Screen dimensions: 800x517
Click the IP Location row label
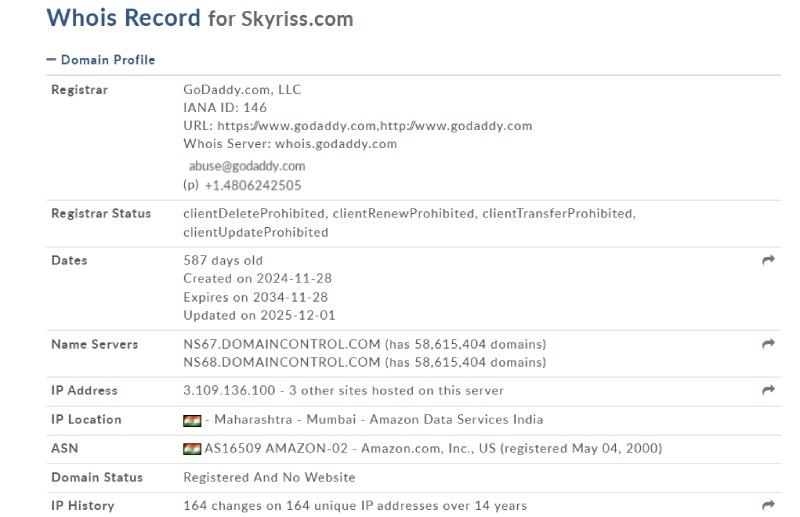click(86, 420)
